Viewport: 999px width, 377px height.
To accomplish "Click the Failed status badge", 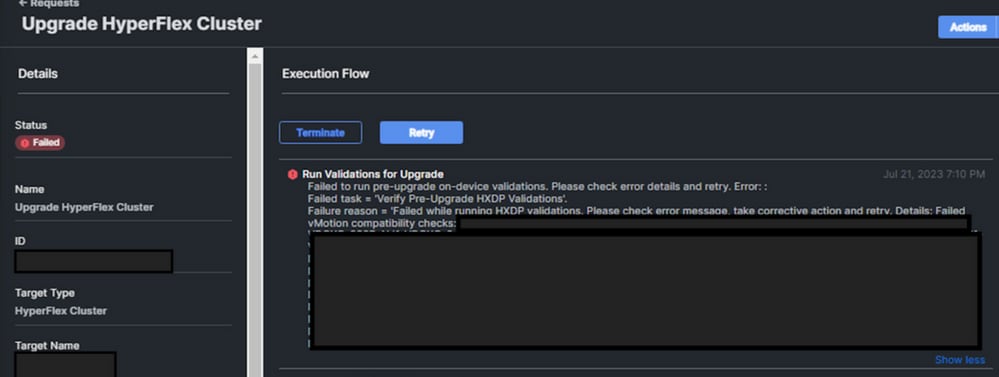I will 40,143.
